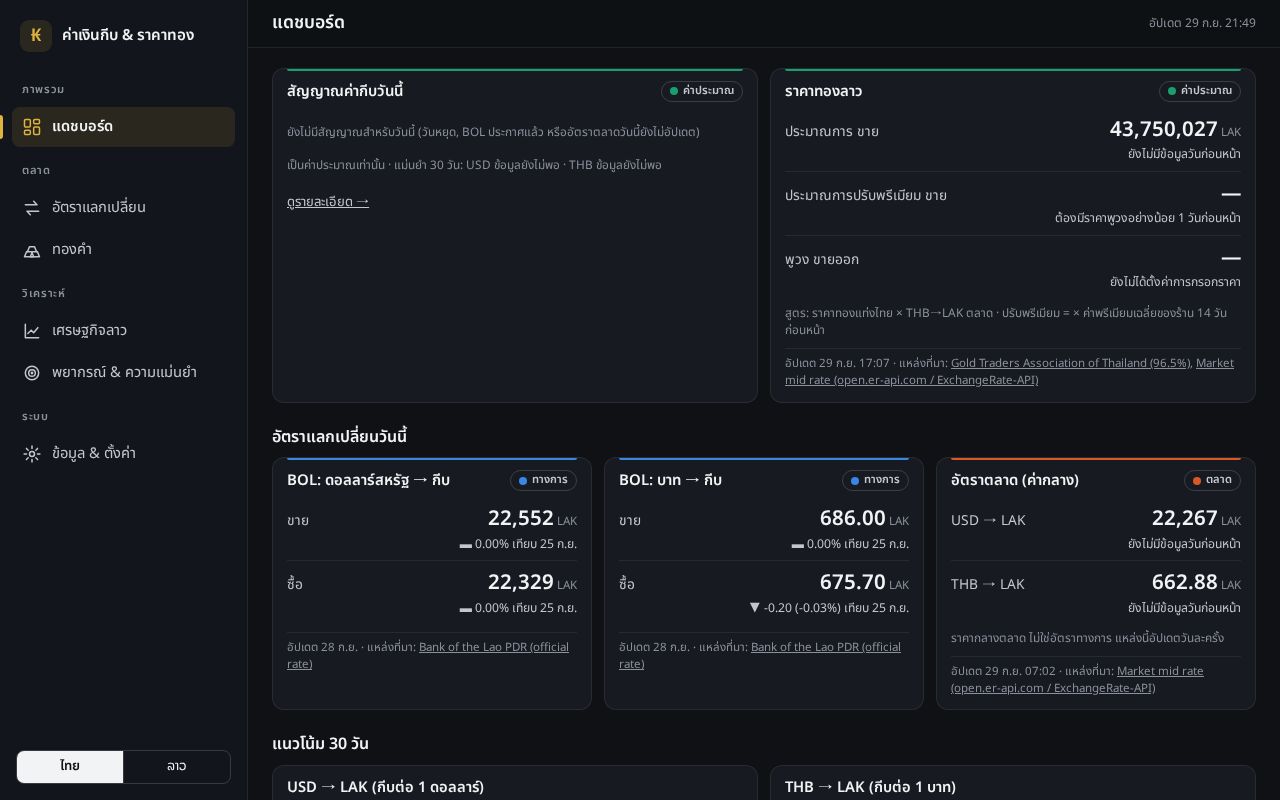Click the green ค่าประมาณ badge on gold card

point(1200,91)
